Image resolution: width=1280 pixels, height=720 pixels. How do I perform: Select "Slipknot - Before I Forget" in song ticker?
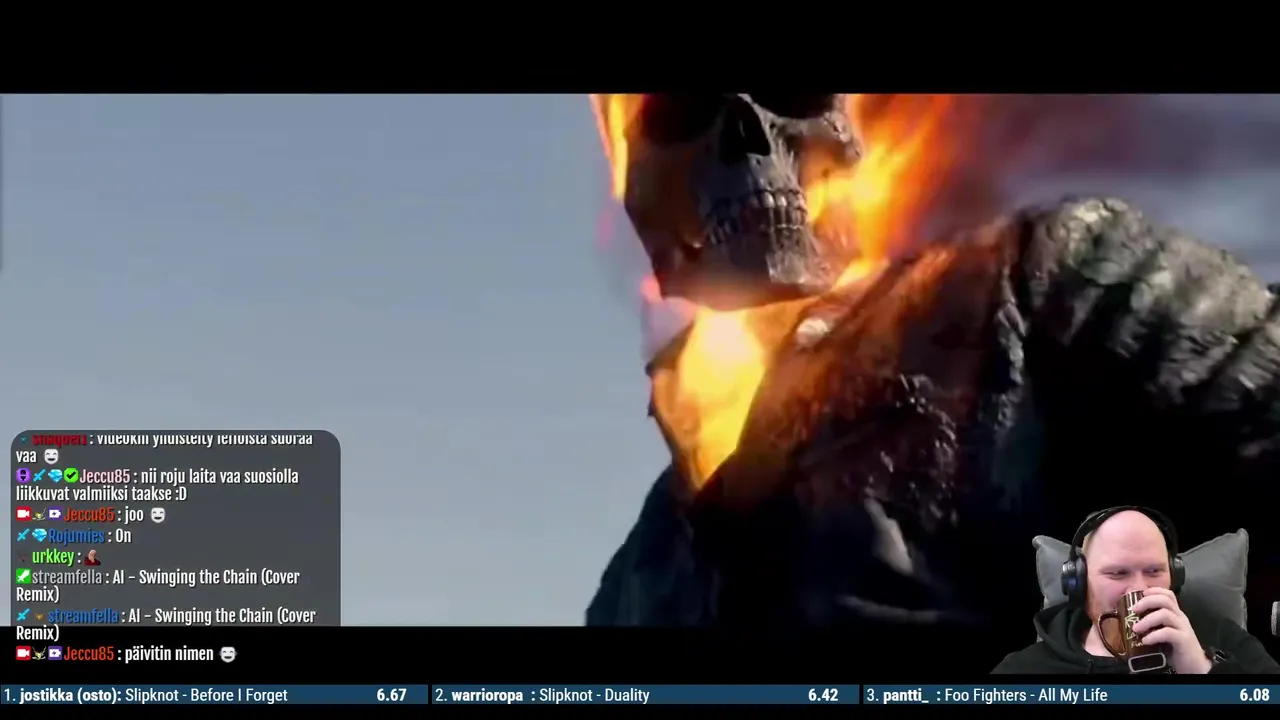coord(206,695)
